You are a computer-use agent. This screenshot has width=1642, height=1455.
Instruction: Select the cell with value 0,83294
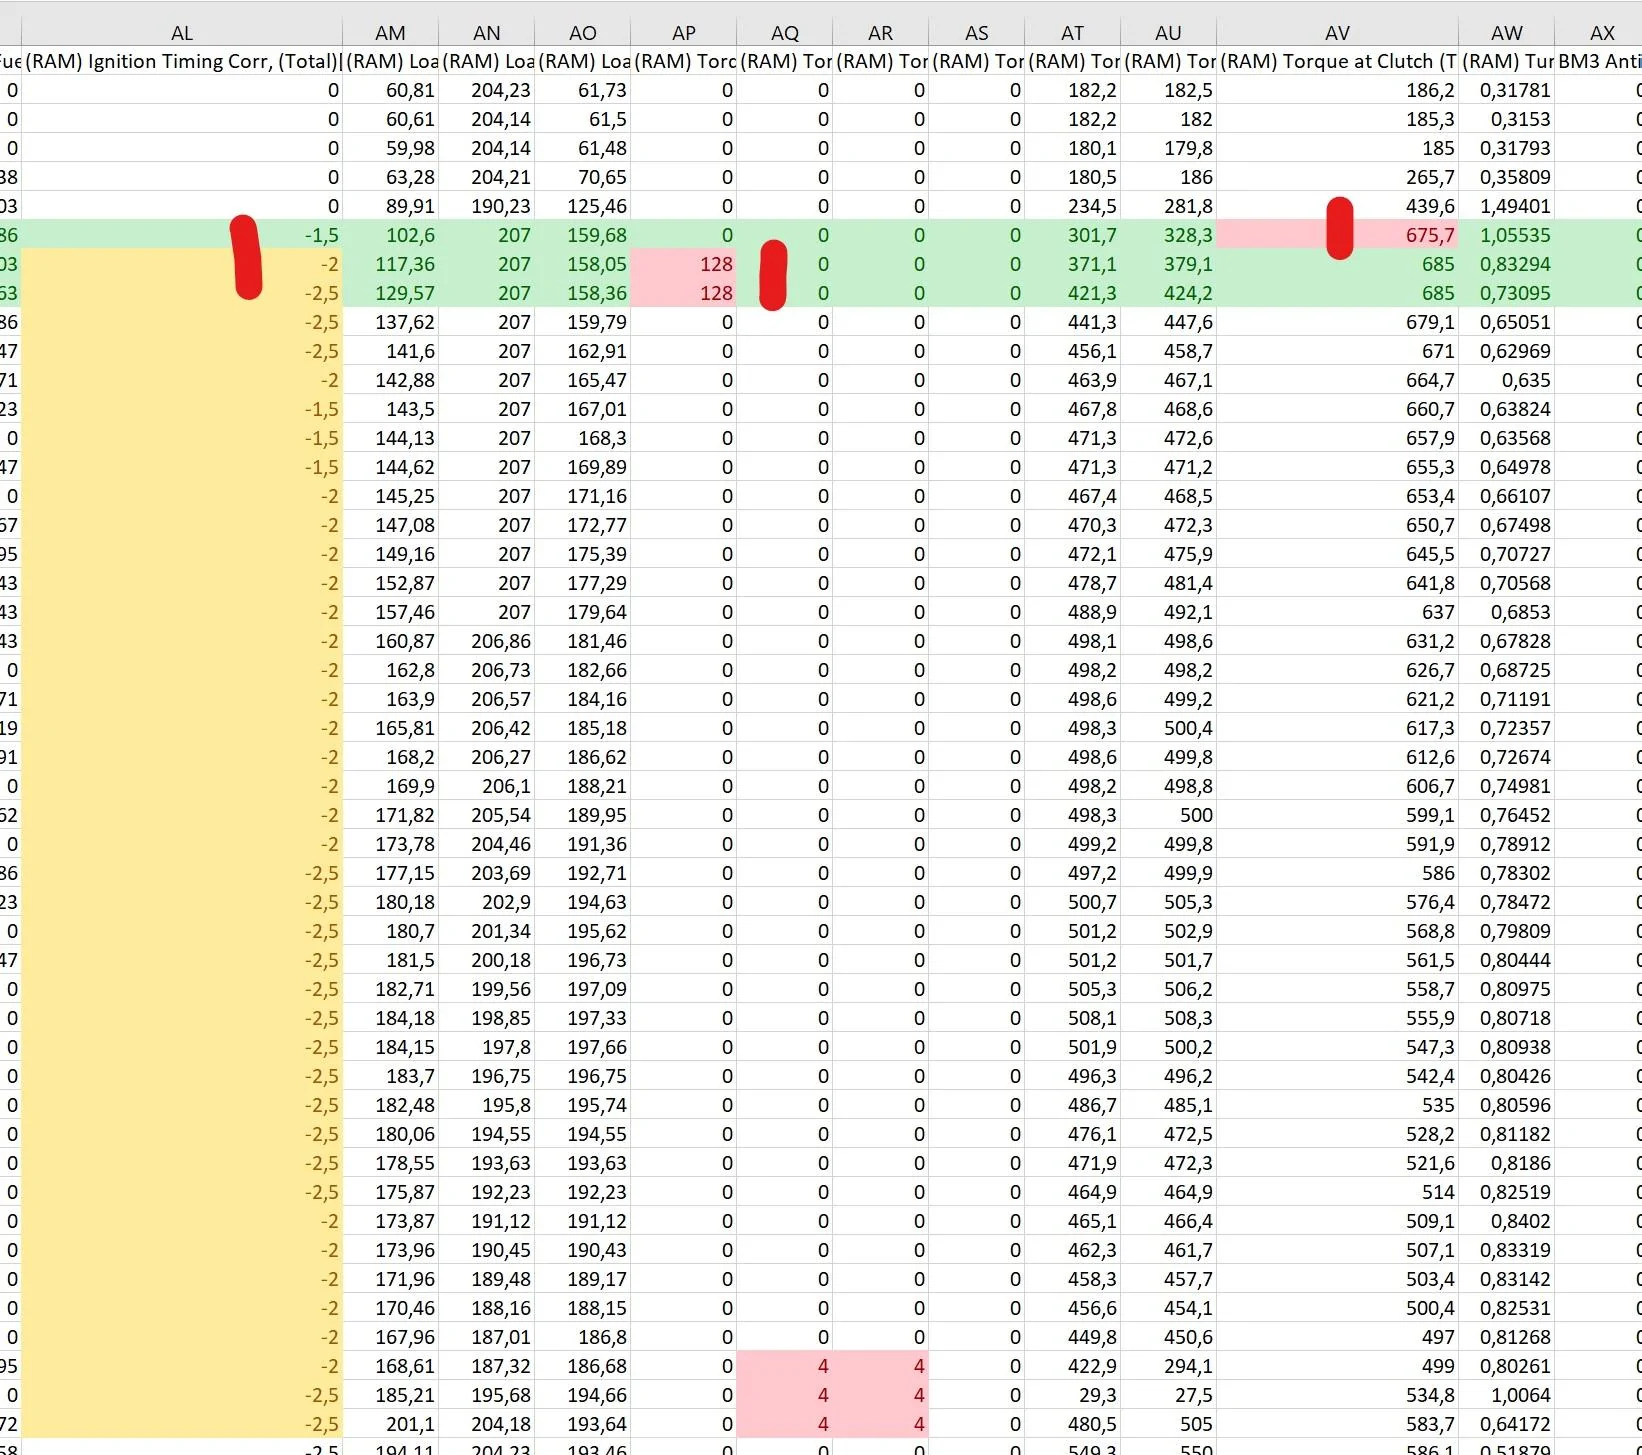pyautogui.click(x=1506, y=264)
